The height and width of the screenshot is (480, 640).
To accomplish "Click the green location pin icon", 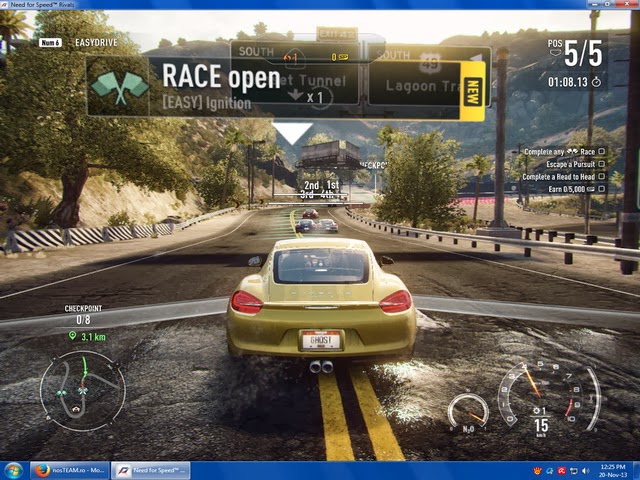I will tap(72, 336).
